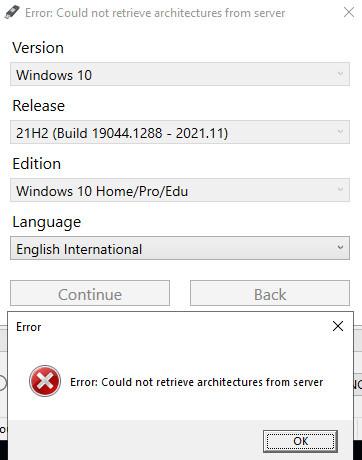
Task: Click the red error cross icon
Action: point(45,381)
